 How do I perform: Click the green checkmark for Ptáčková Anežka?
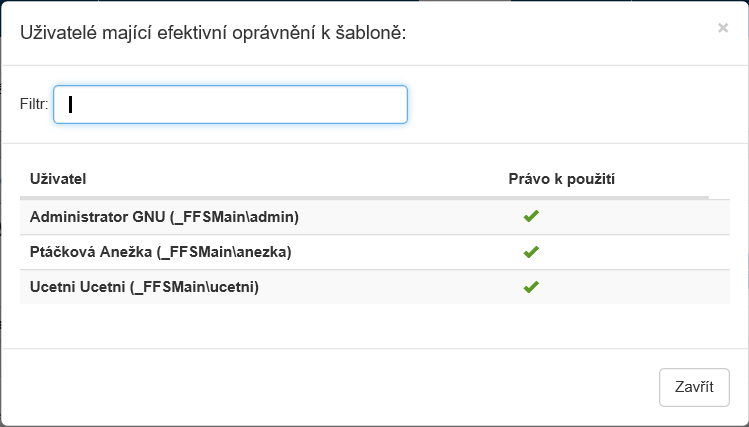(x=531, y=252)
